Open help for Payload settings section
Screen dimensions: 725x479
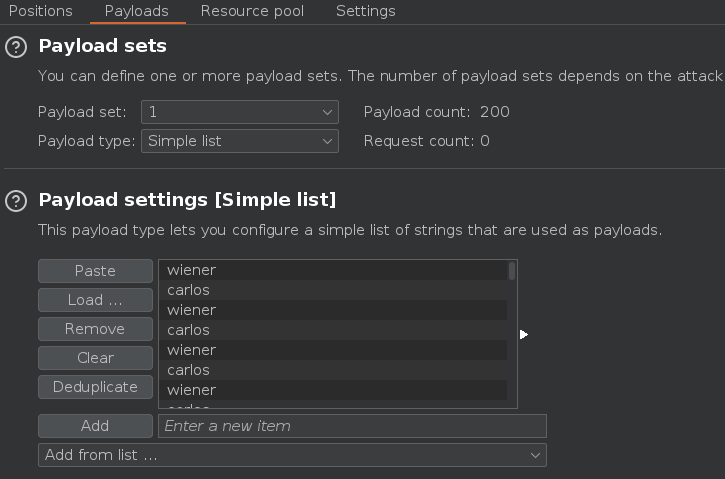pos(16,201)
